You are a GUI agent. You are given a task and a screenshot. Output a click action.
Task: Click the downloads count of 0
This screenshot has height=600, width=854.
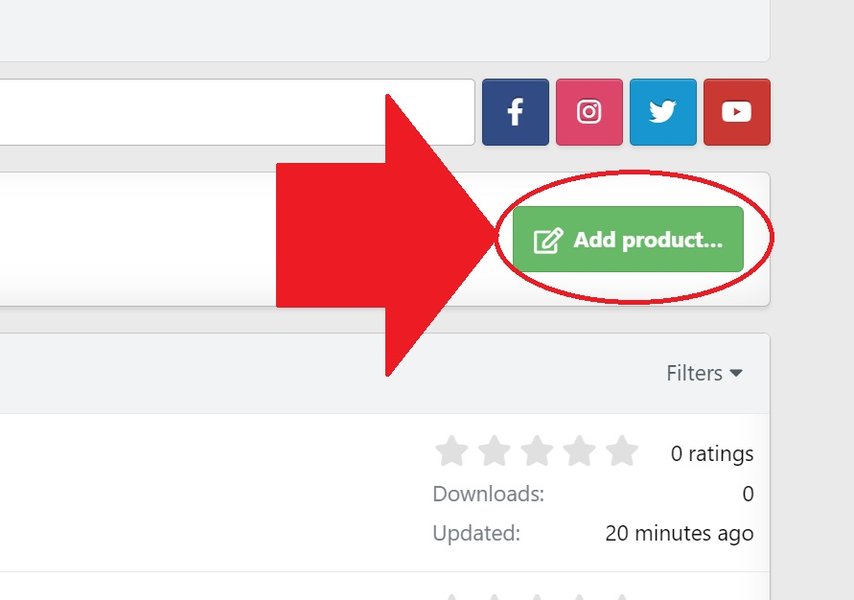pyautogui.click(x=748, y=493)
